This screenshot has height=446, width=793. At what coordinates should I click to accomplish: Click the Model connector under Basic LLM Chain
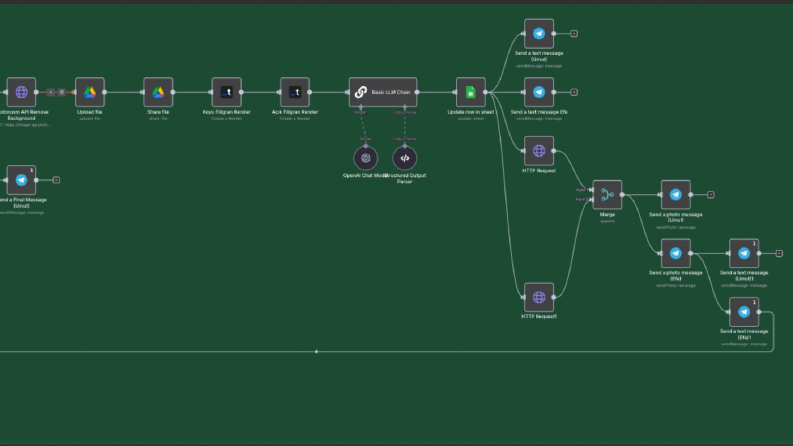coord(361,107)
